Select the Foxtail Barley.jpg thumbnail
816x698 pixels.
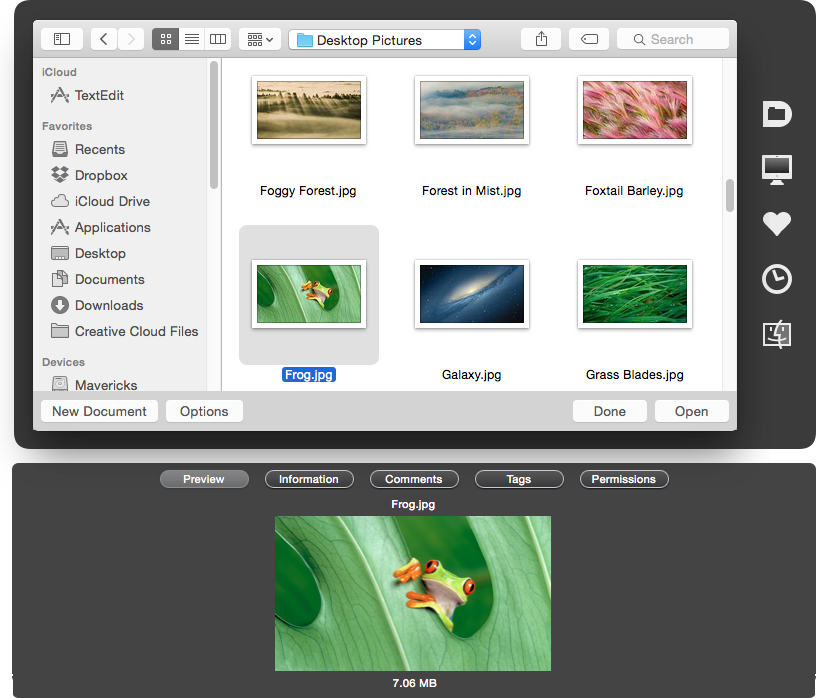pos(634,110)
